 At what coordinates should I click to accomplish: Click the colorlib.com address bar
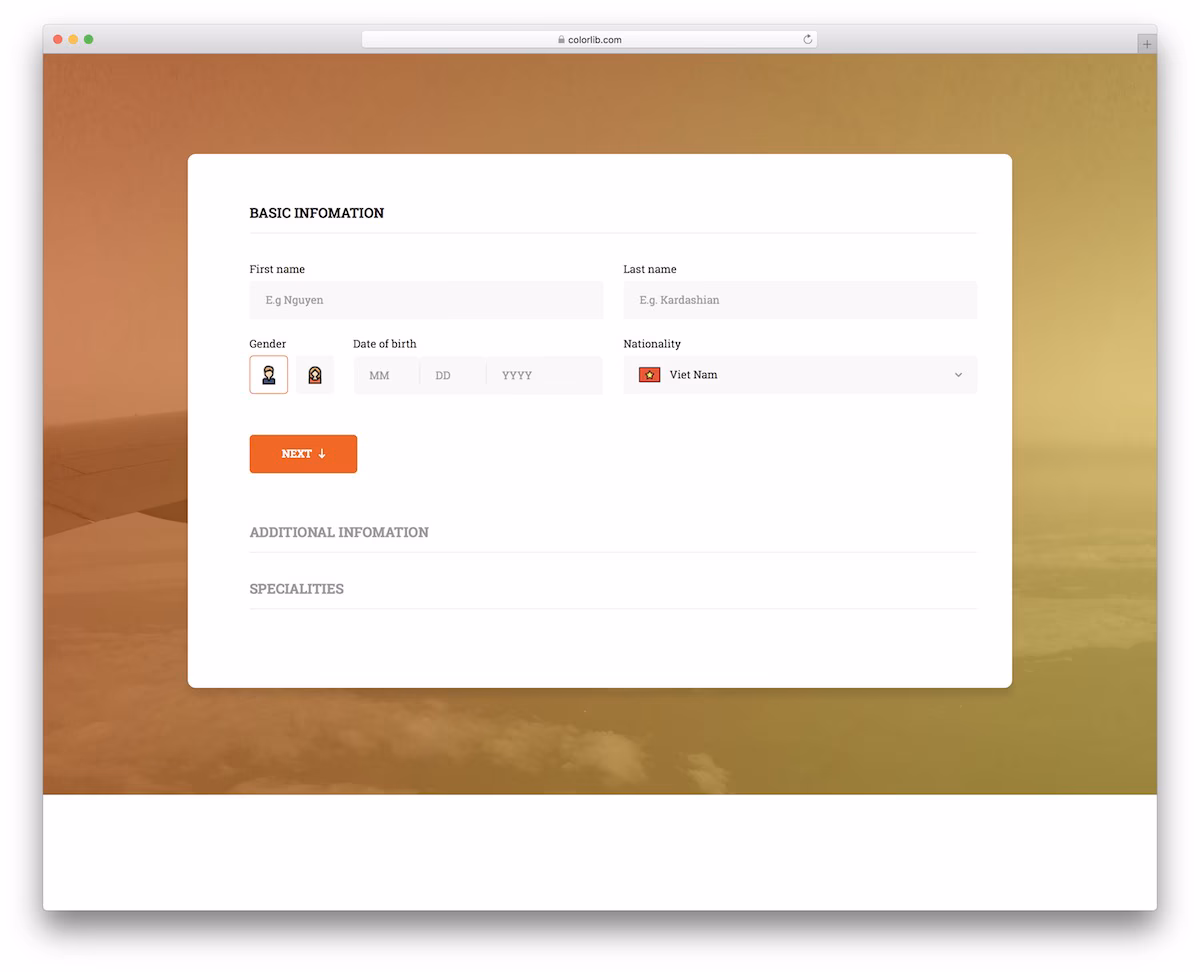point(589,40)
